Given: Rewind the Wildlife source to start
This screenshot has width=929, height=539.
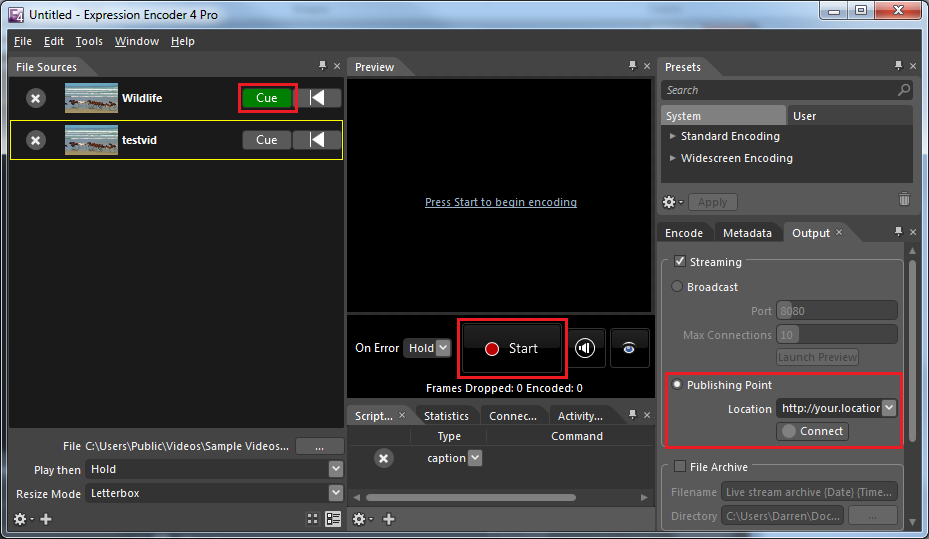Looking at the screenshot, I should pos(318,98).
